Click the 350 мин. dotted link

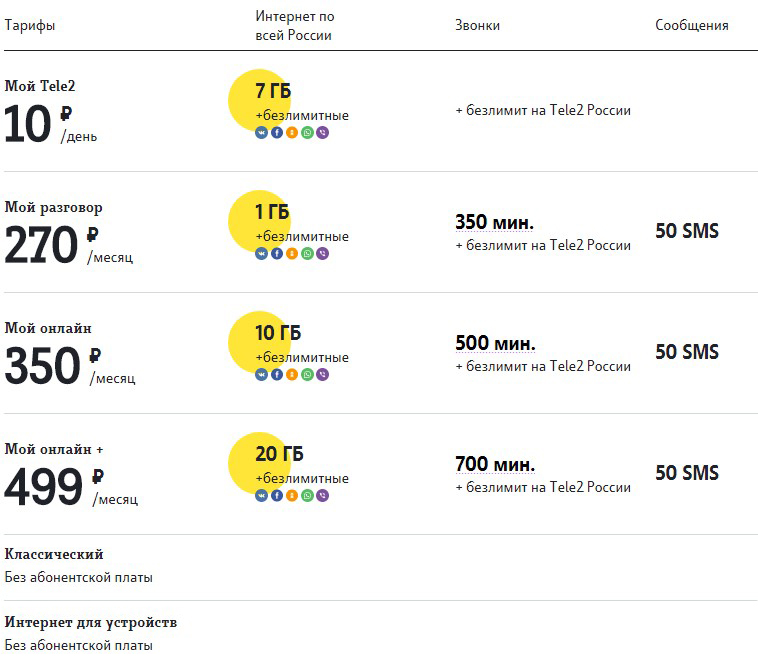click(494, 222)
